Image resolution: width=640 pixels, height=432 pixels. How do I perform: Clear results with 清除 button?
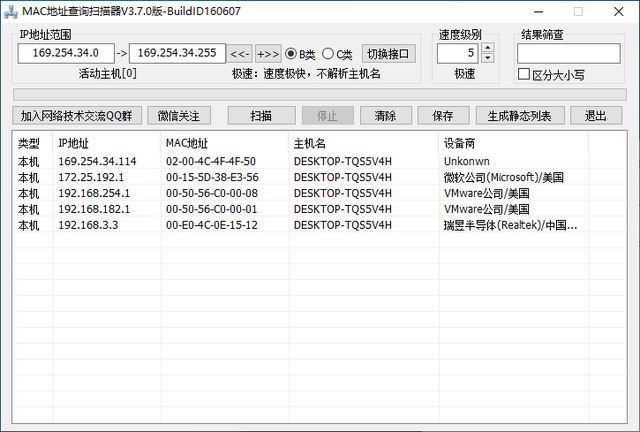click(386, 116)
